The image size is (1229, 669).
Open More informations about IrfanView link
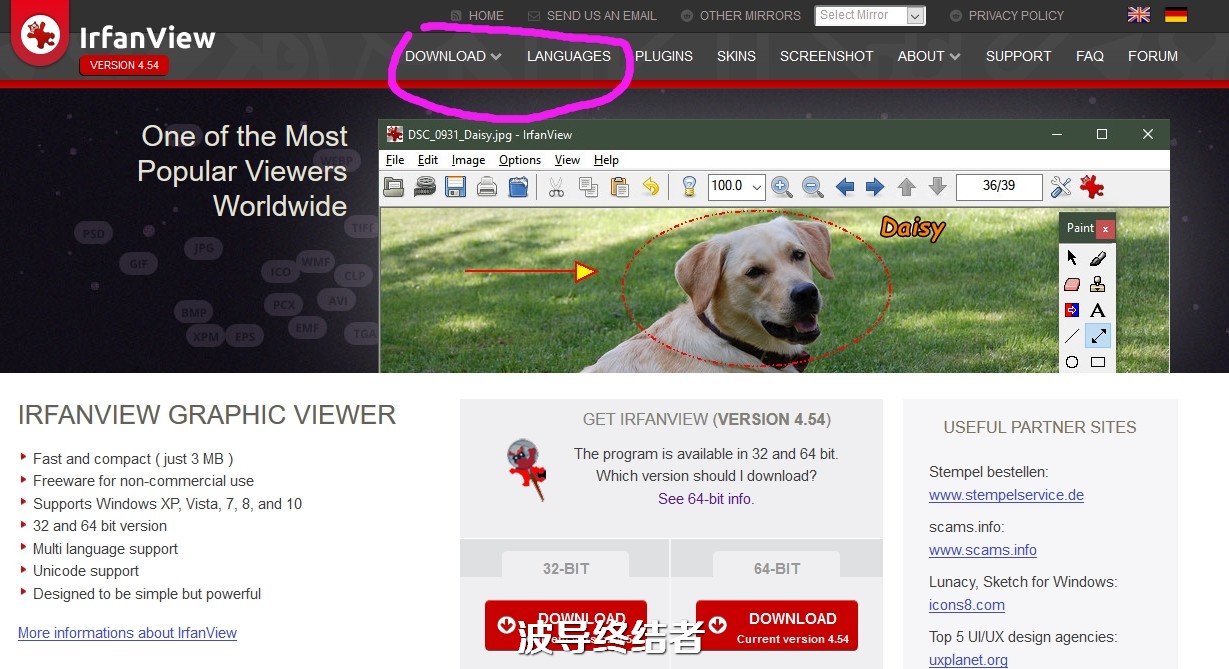click(x=127, y=633)
